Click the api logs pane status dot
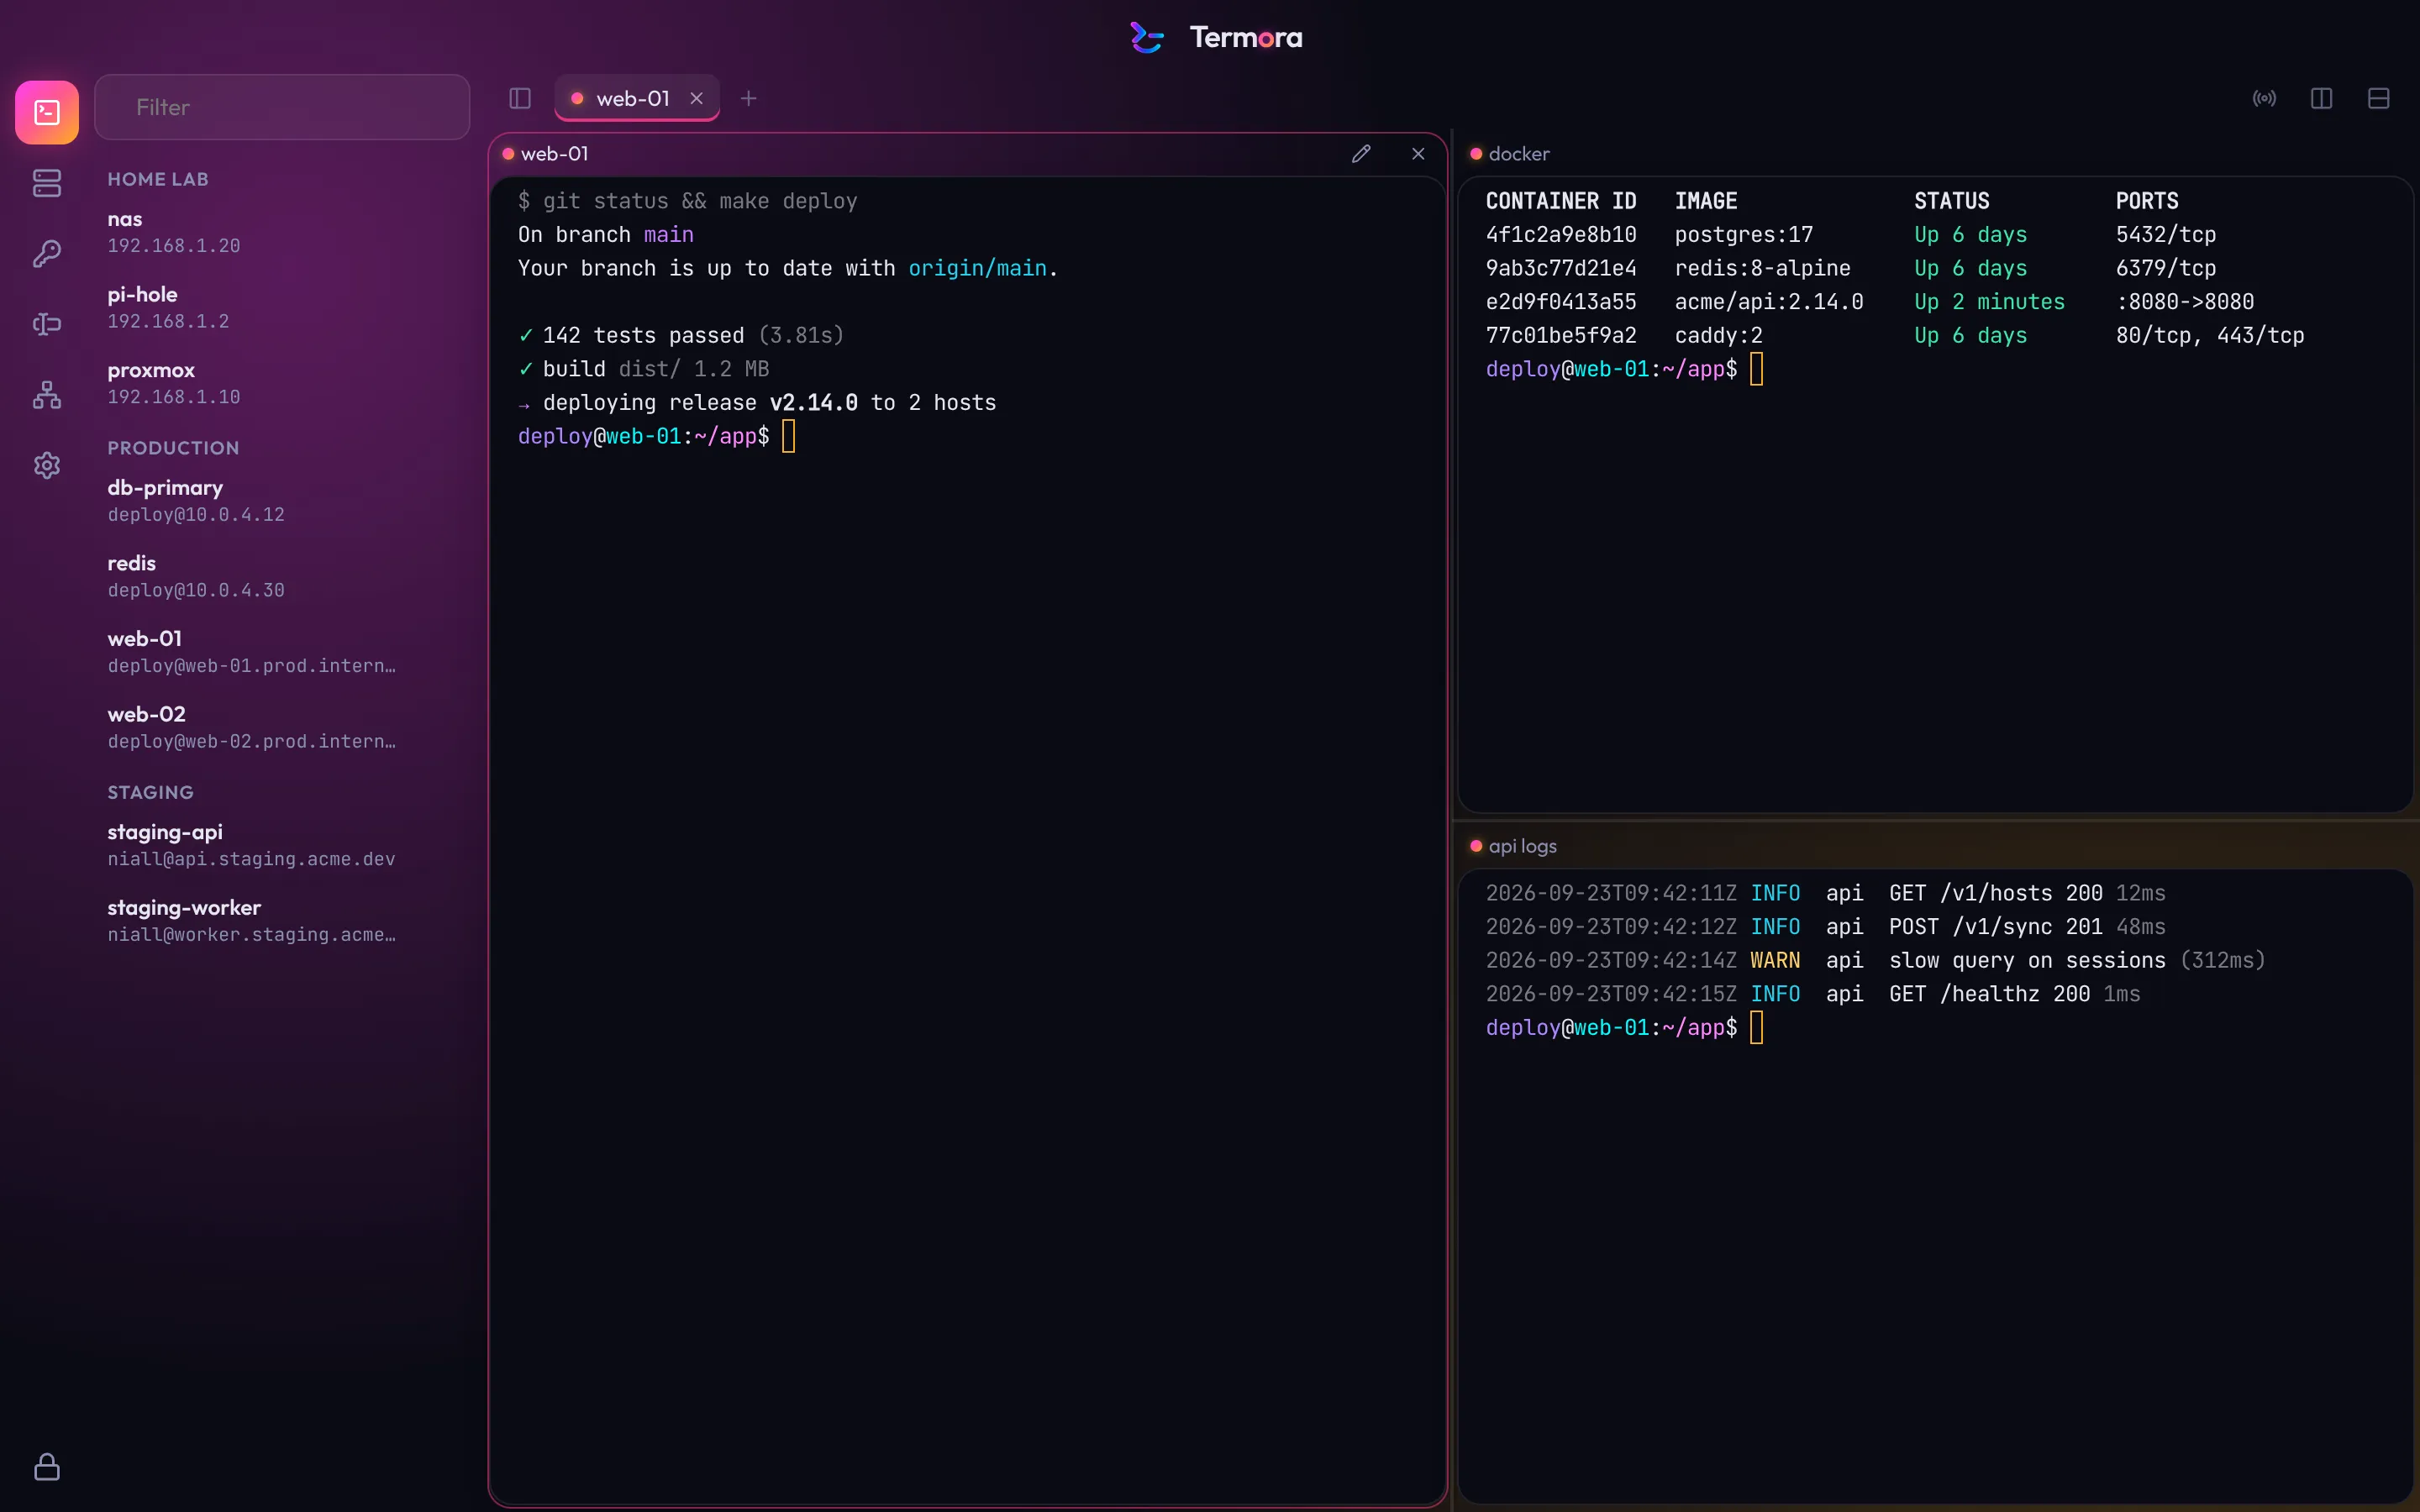Image resolution: width=2420 pixels, height=1512 pixels. coord(1476,846)
